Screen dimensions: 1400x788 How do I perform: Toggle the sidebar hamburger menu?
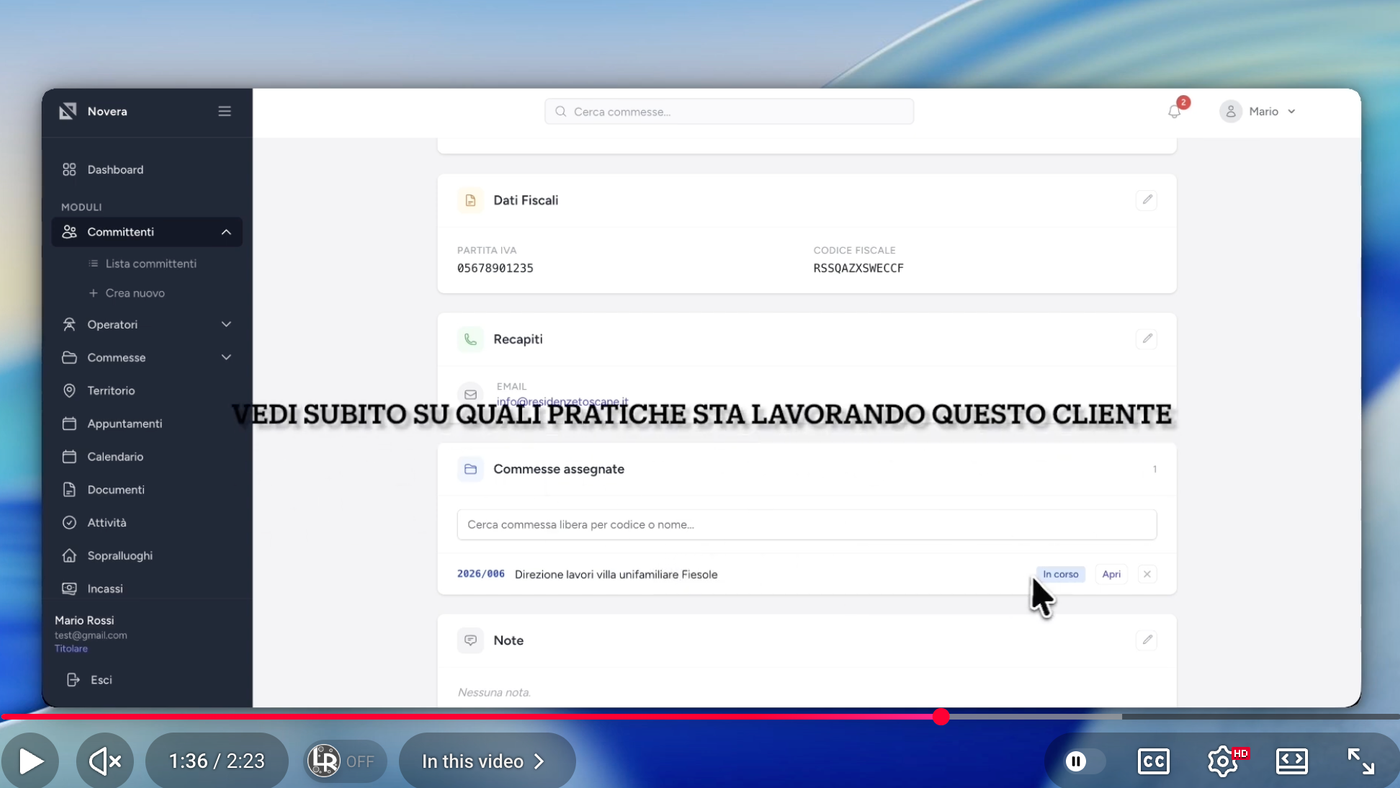click(224, 111)
